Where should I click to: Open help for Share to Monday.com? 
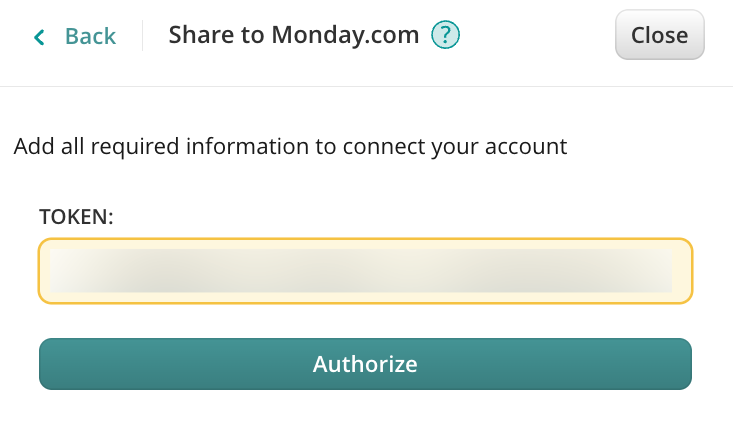point(445,36)
